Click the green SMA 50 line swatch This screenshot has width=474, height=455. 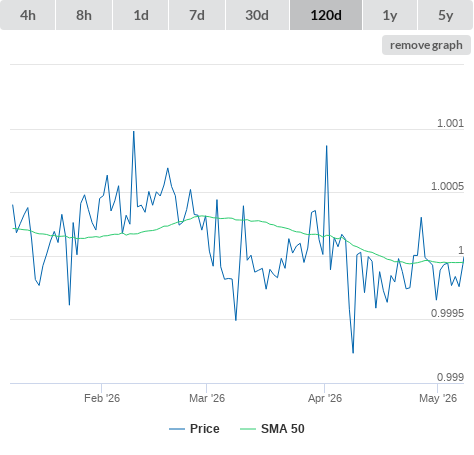248,429
